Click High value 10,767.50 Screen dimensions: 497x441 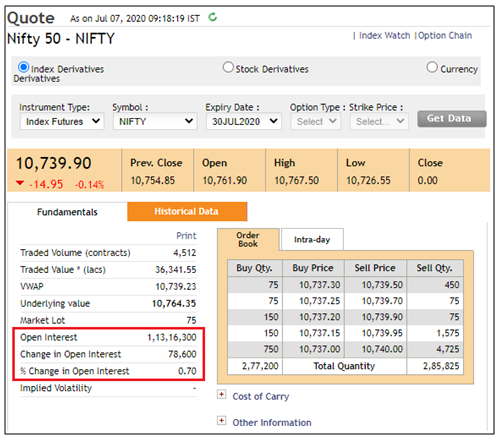(297, 180)
